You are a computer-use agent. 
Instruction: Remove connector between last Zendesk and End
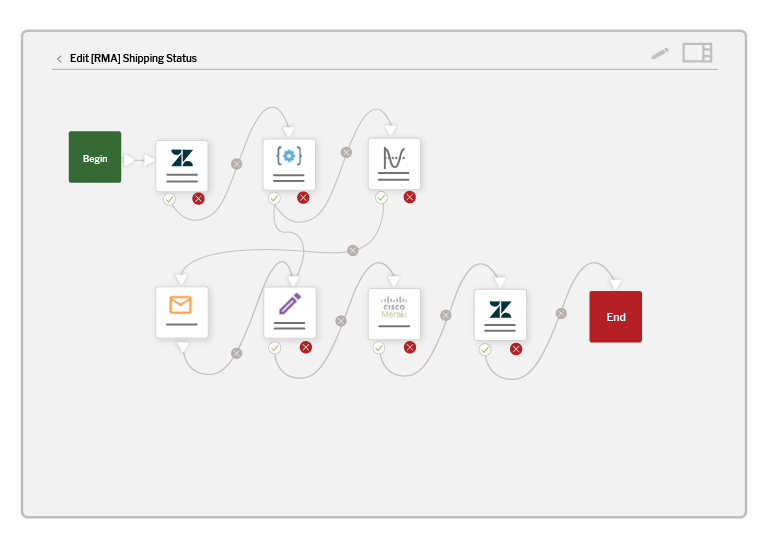coord(561,313)
